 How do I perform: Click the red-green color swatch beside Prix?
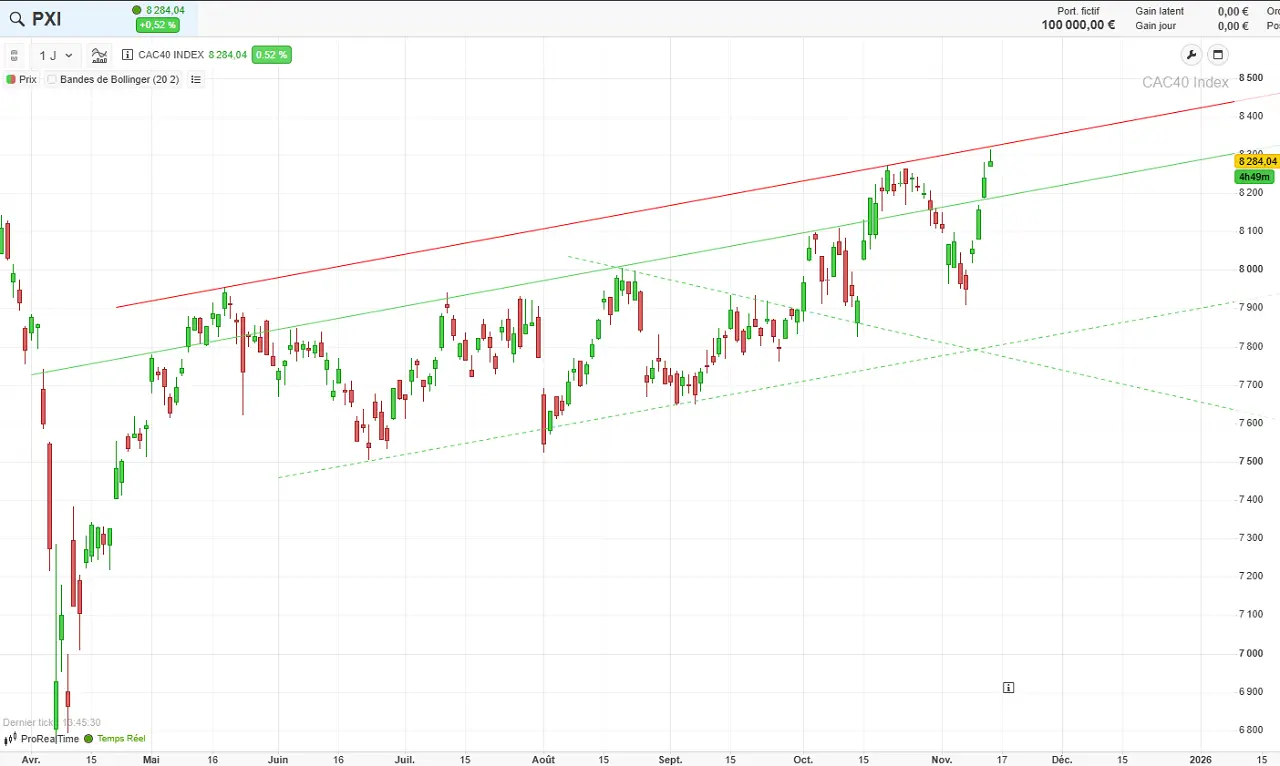point(9,79)
